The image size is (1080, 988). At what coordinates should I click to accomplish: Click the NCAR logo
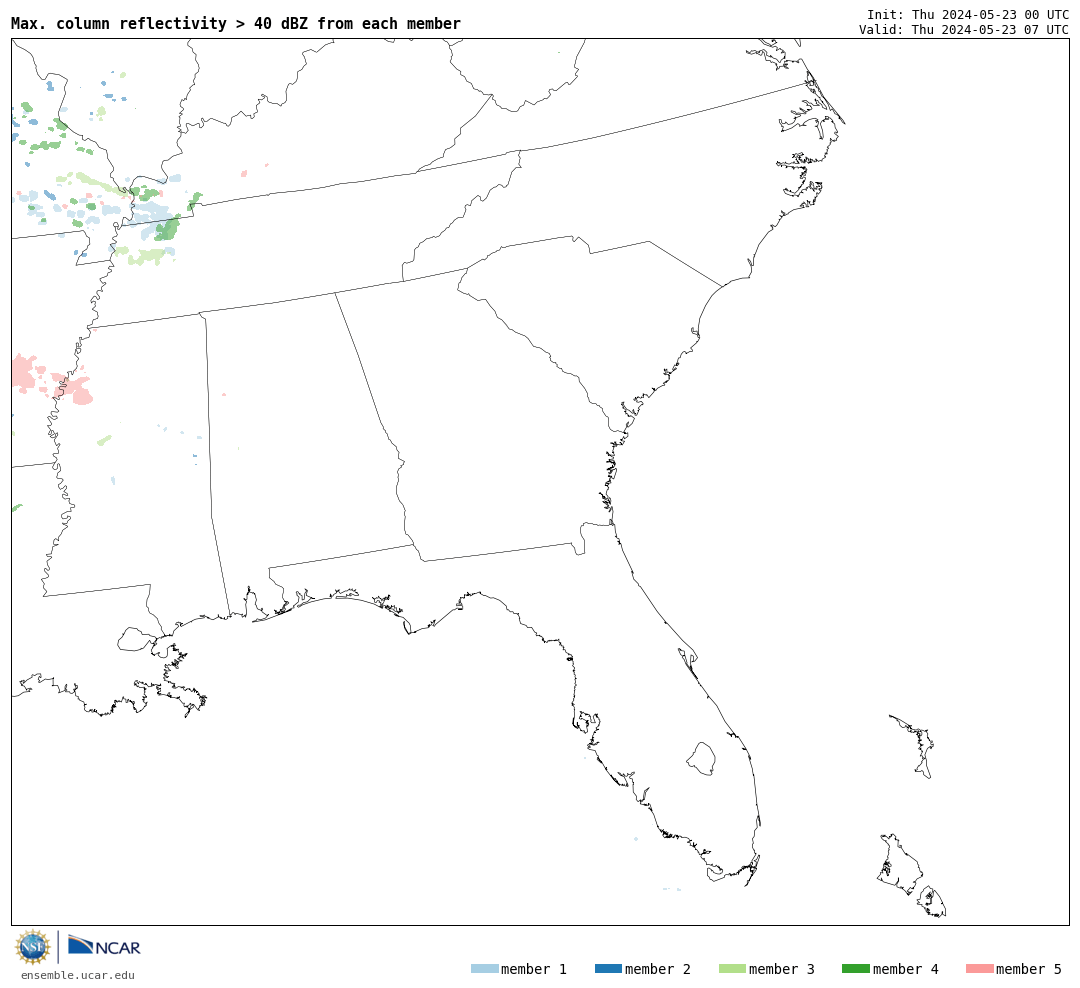coord(104,946)
